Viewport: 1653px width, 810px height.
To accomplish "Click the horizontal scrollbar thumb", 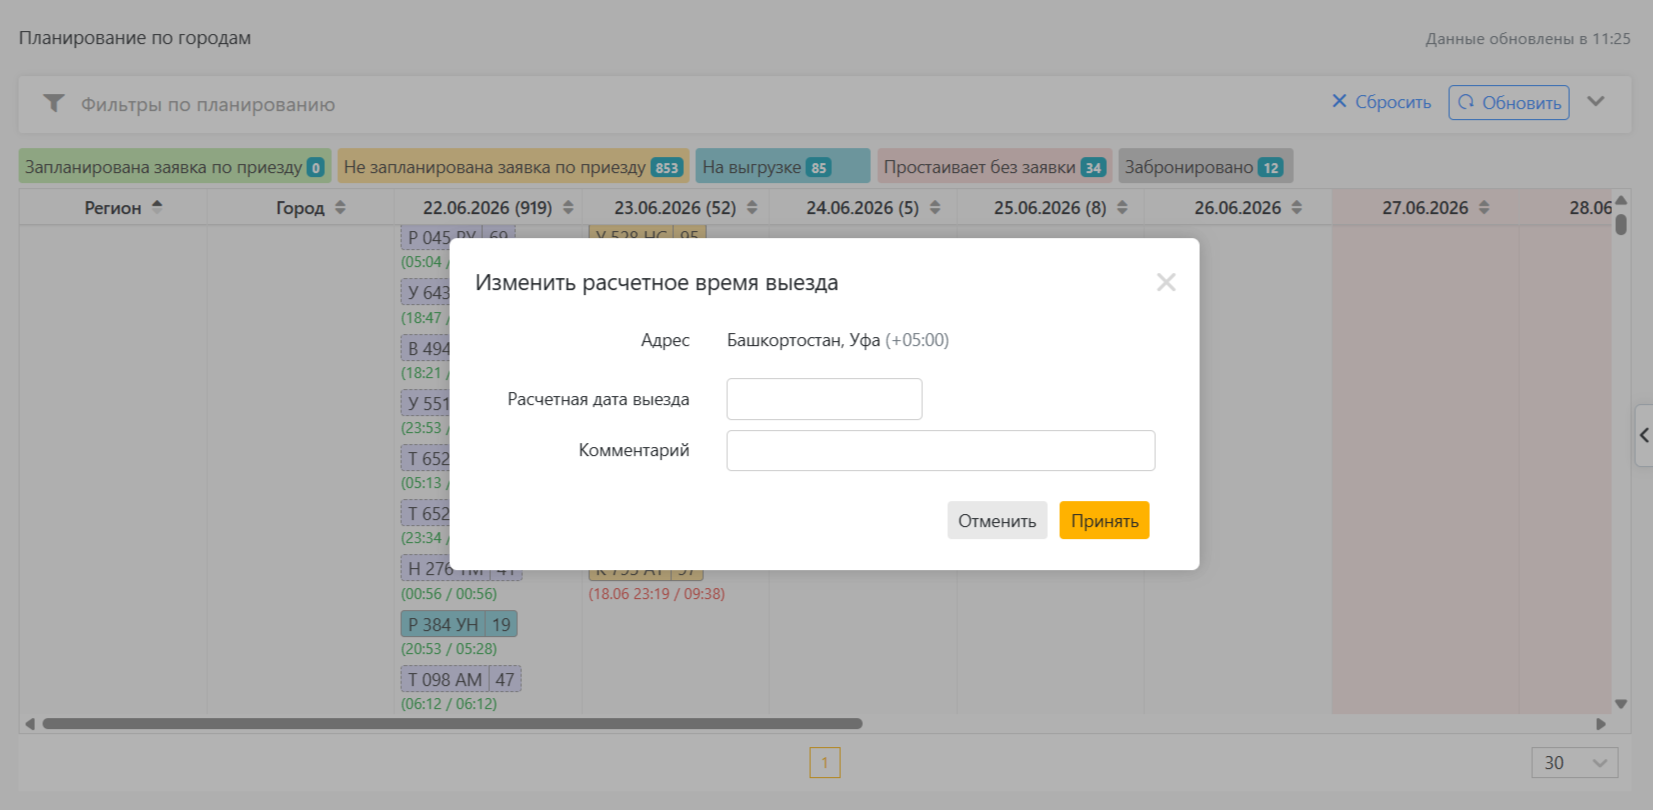I will [x=452, y=723].
